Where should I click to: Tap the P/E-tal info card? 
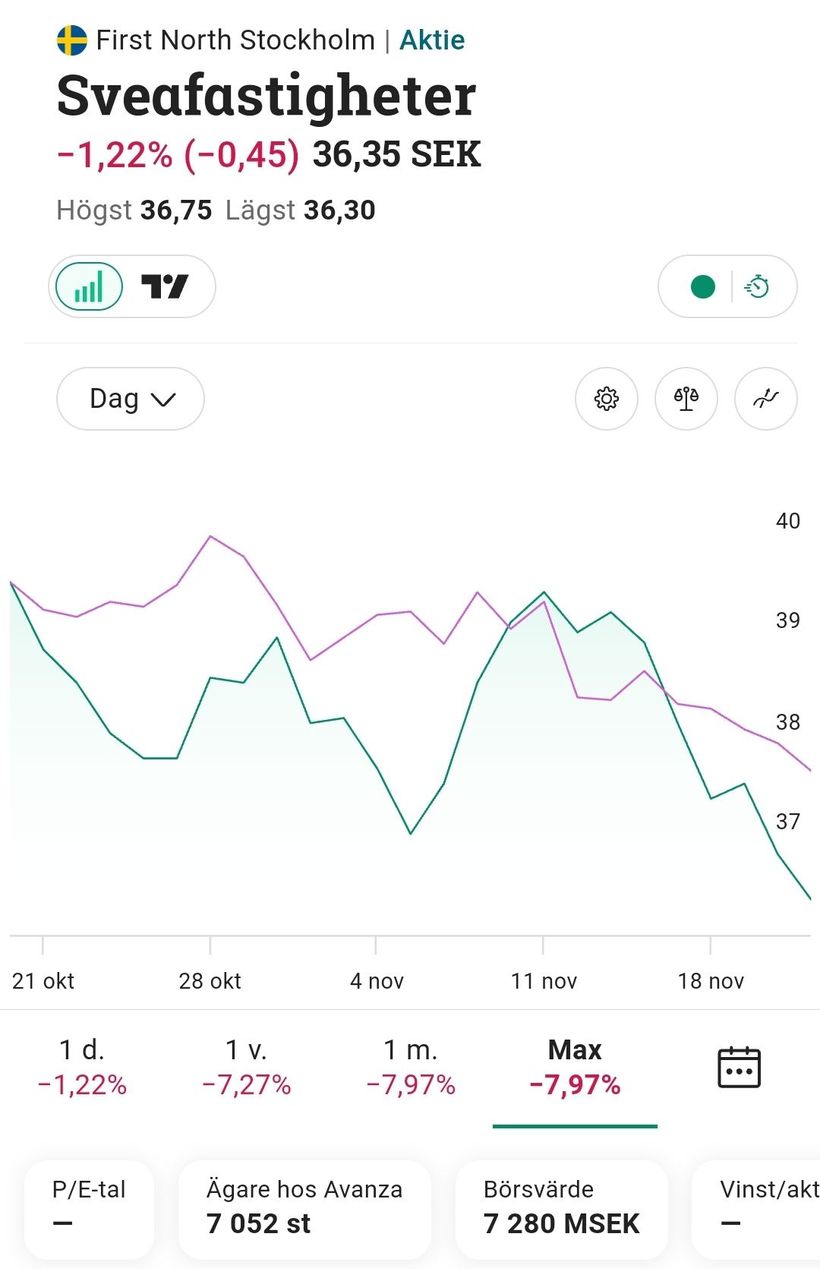pyautogui.click(x=89, y=1207)
